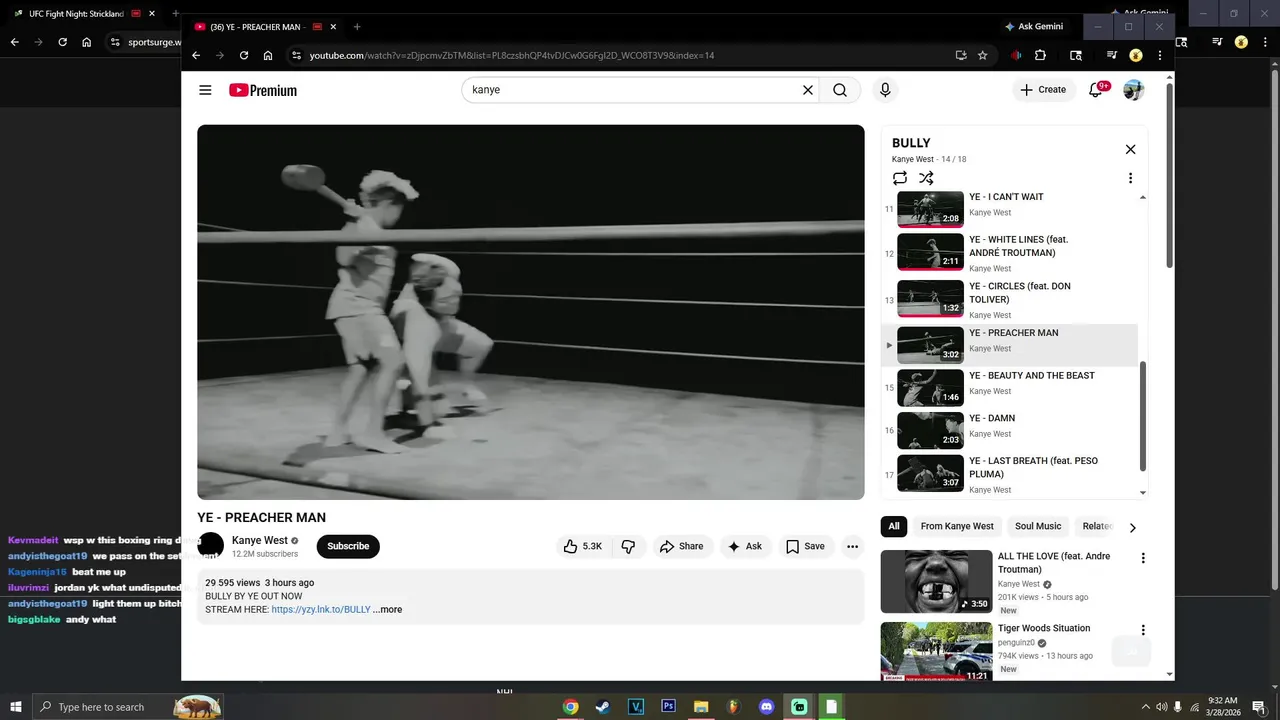Select YE - LAST BREATH (feat. PESO PLUMA)
Screen dimensions: 1280x720
pos(1011,474)
